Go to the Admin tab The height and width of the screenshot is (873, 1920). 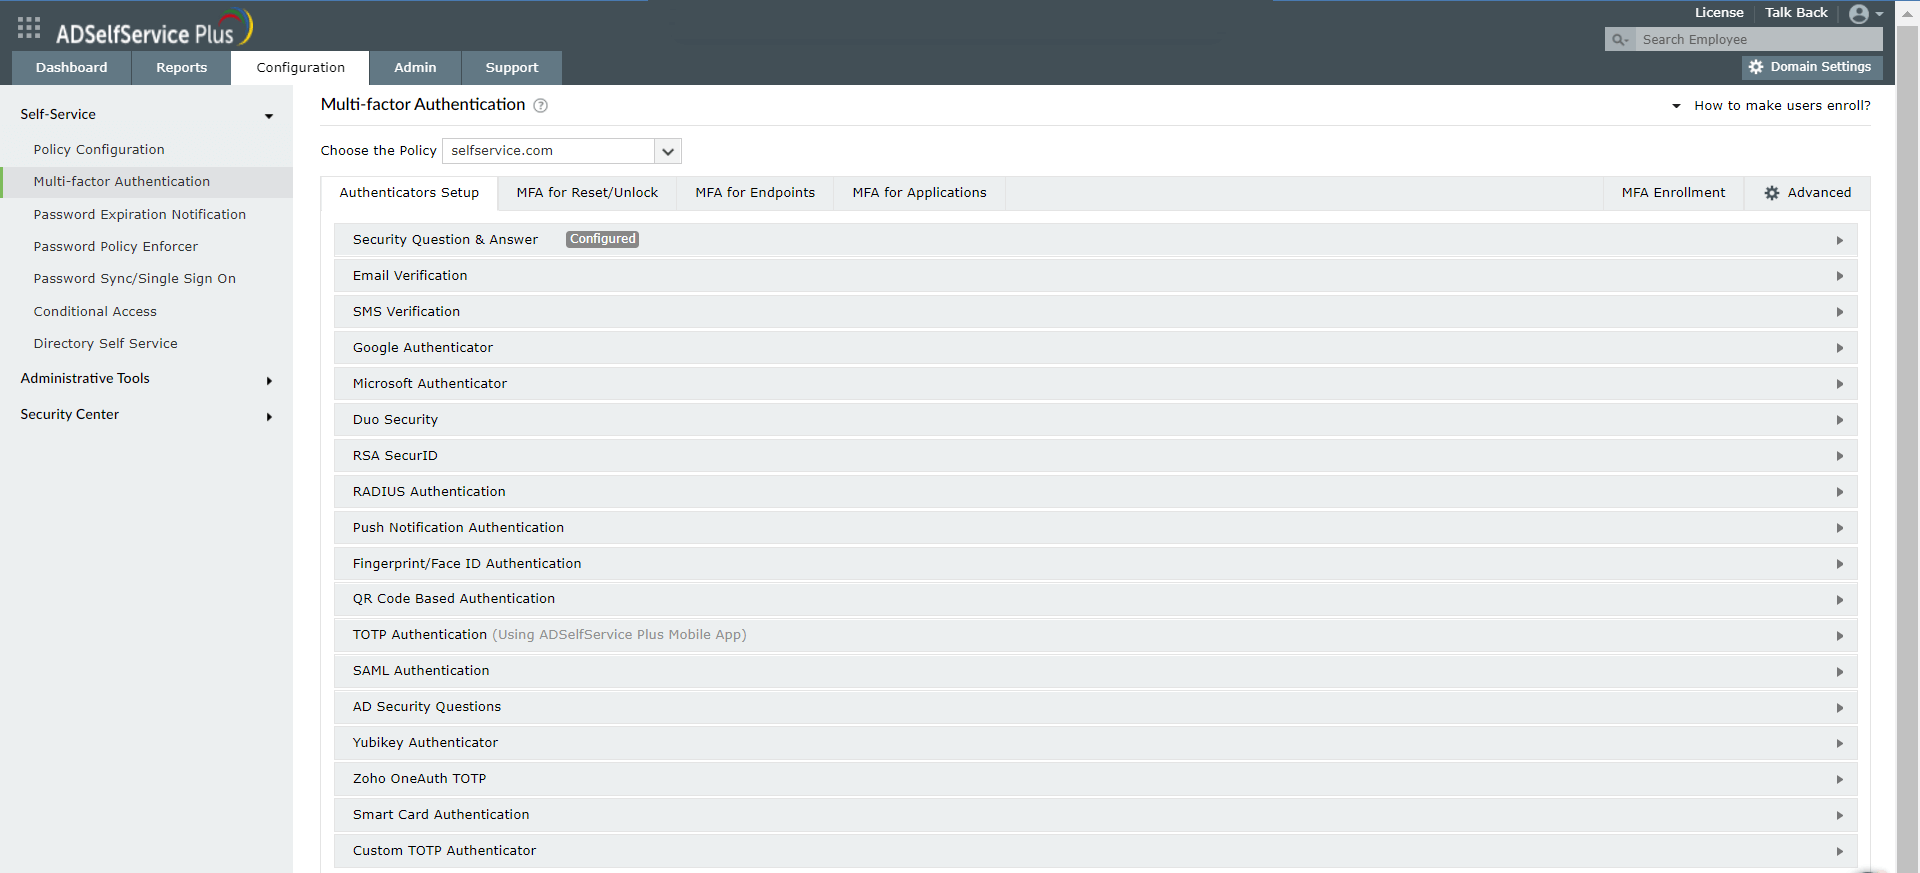pyautogui.click(x=415, y=68)
